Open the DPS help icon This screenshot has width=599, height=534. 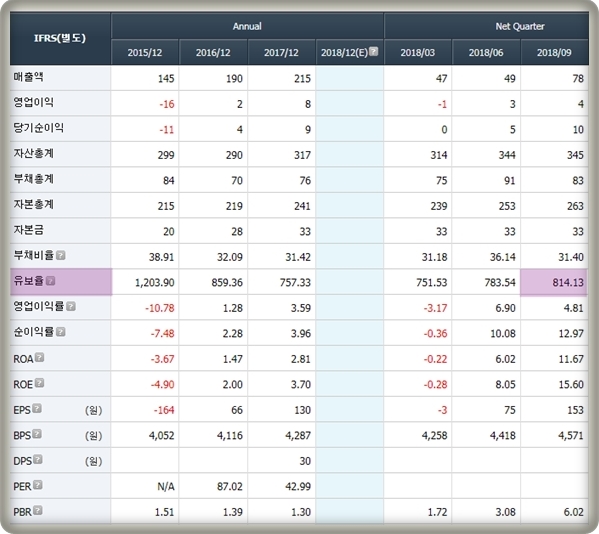[x=38, y=459]
